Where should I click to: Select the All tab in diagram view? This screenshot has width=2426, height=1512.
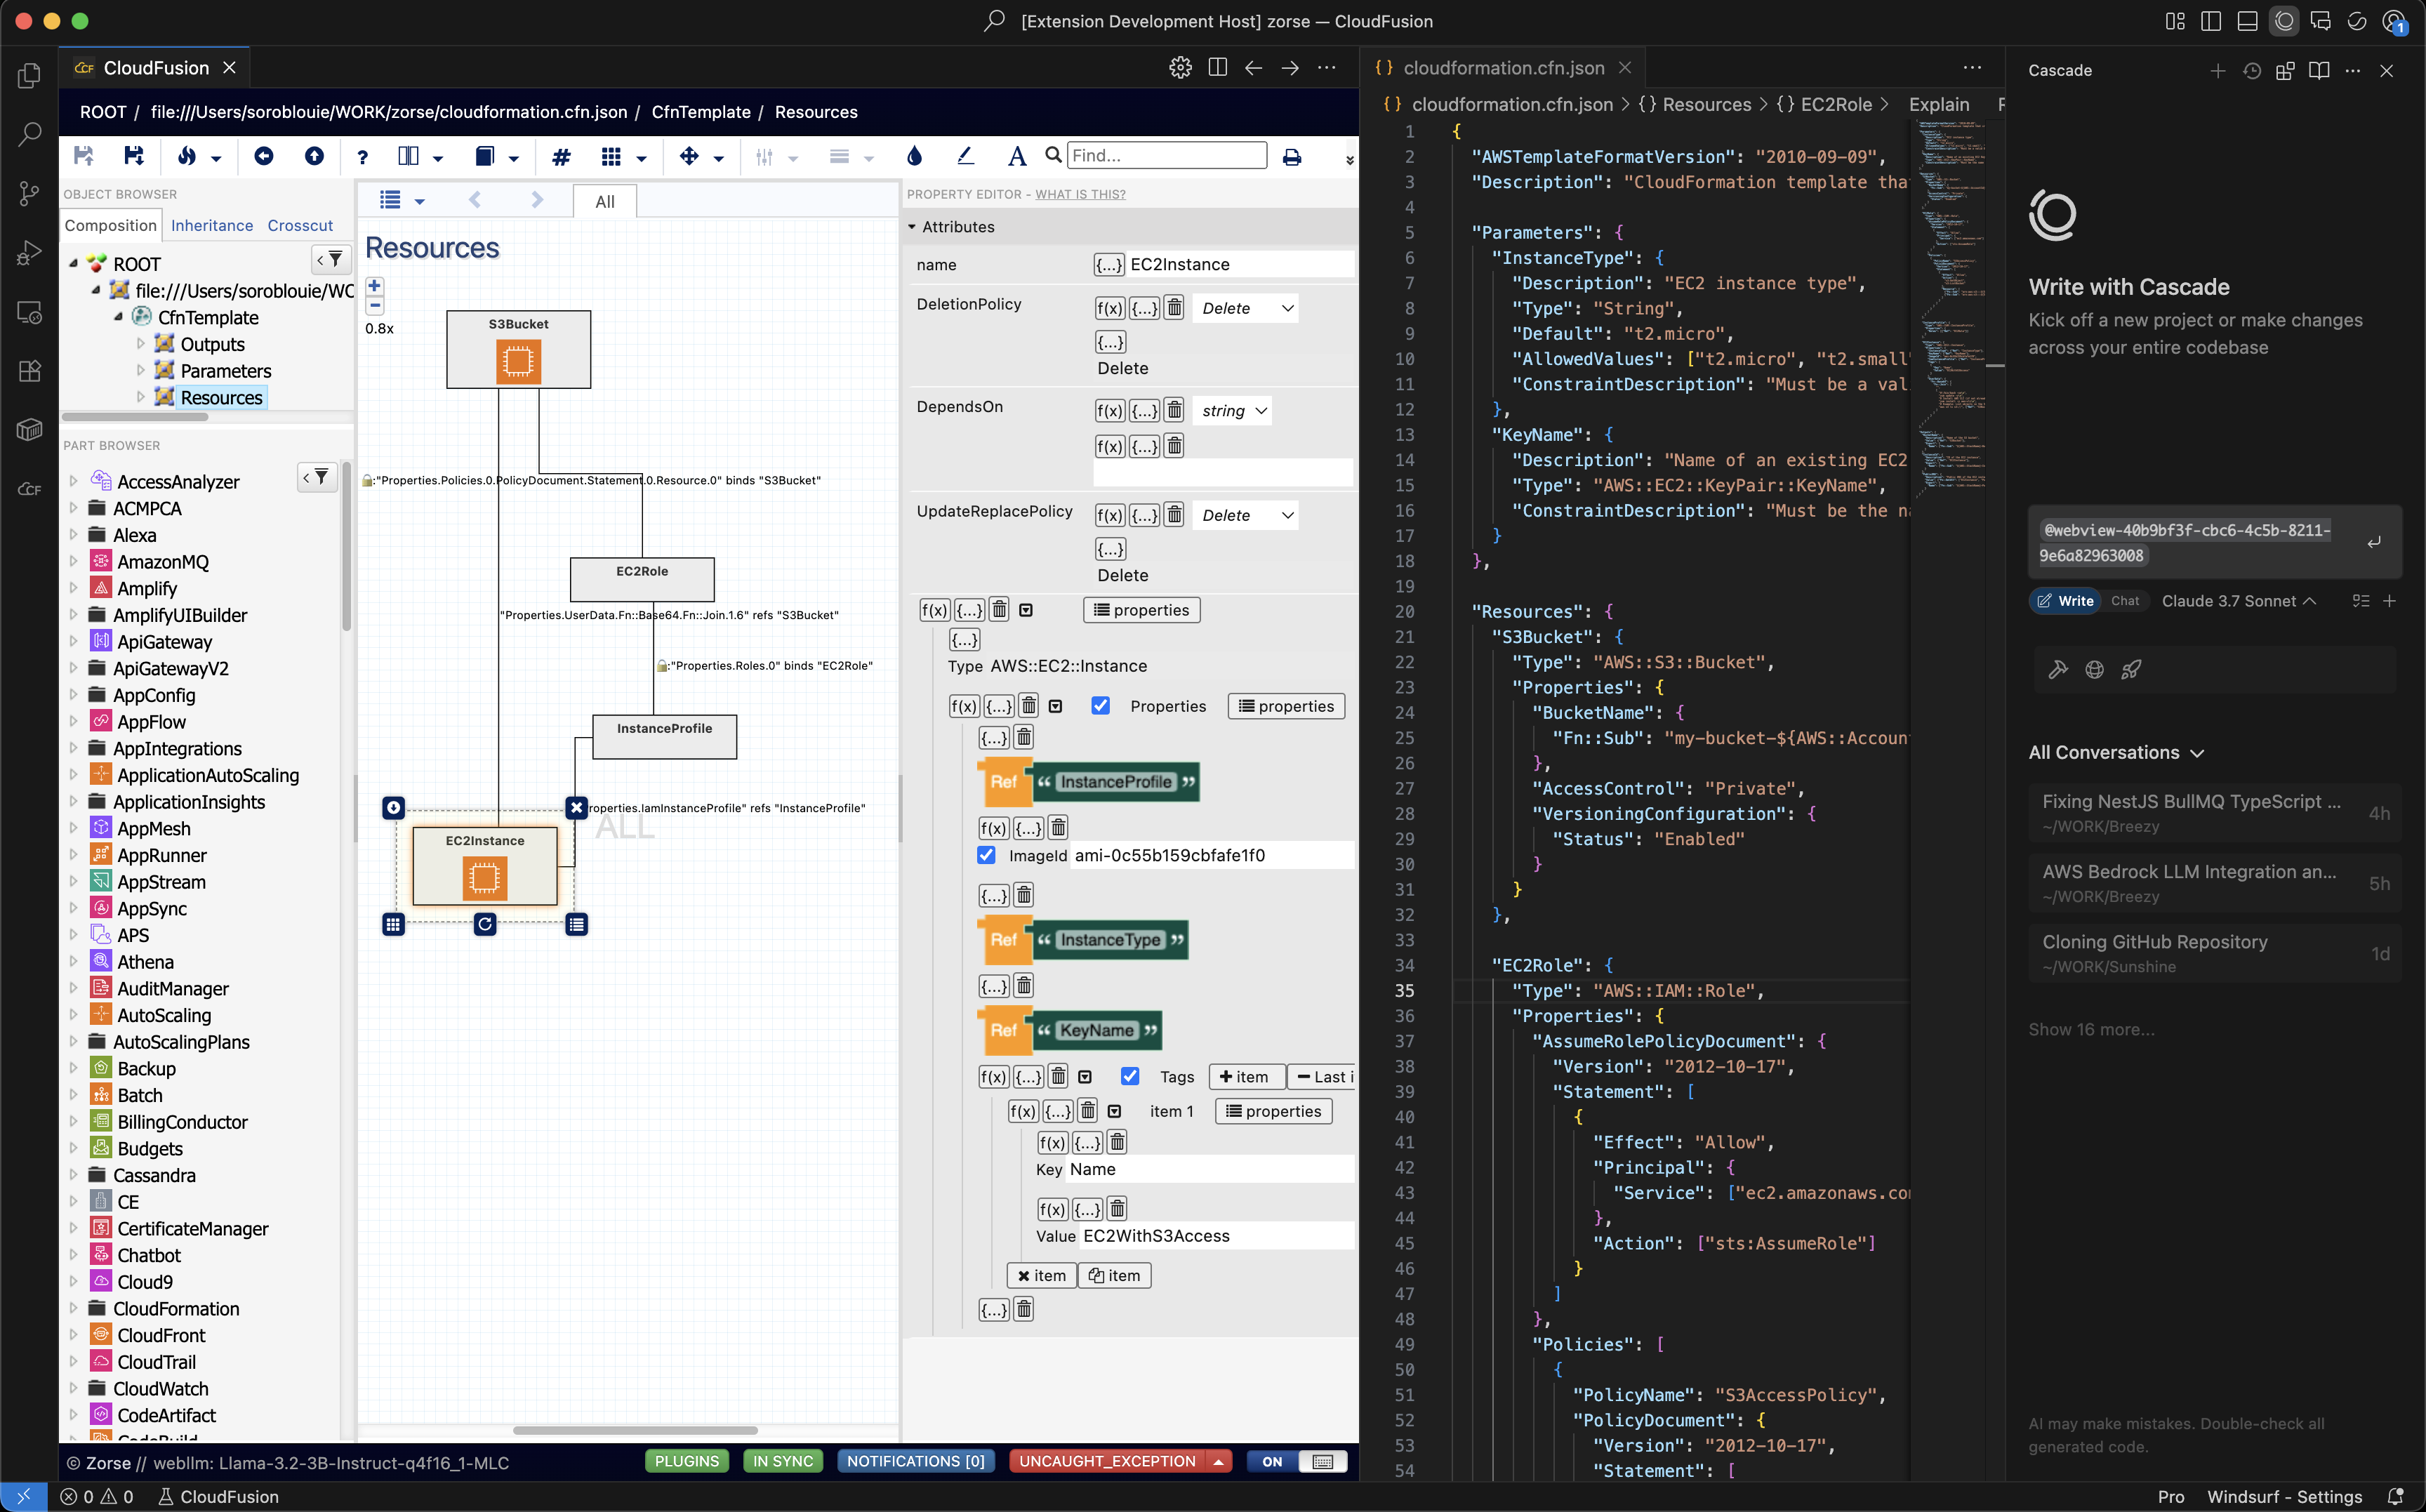[x=605, y=201]
